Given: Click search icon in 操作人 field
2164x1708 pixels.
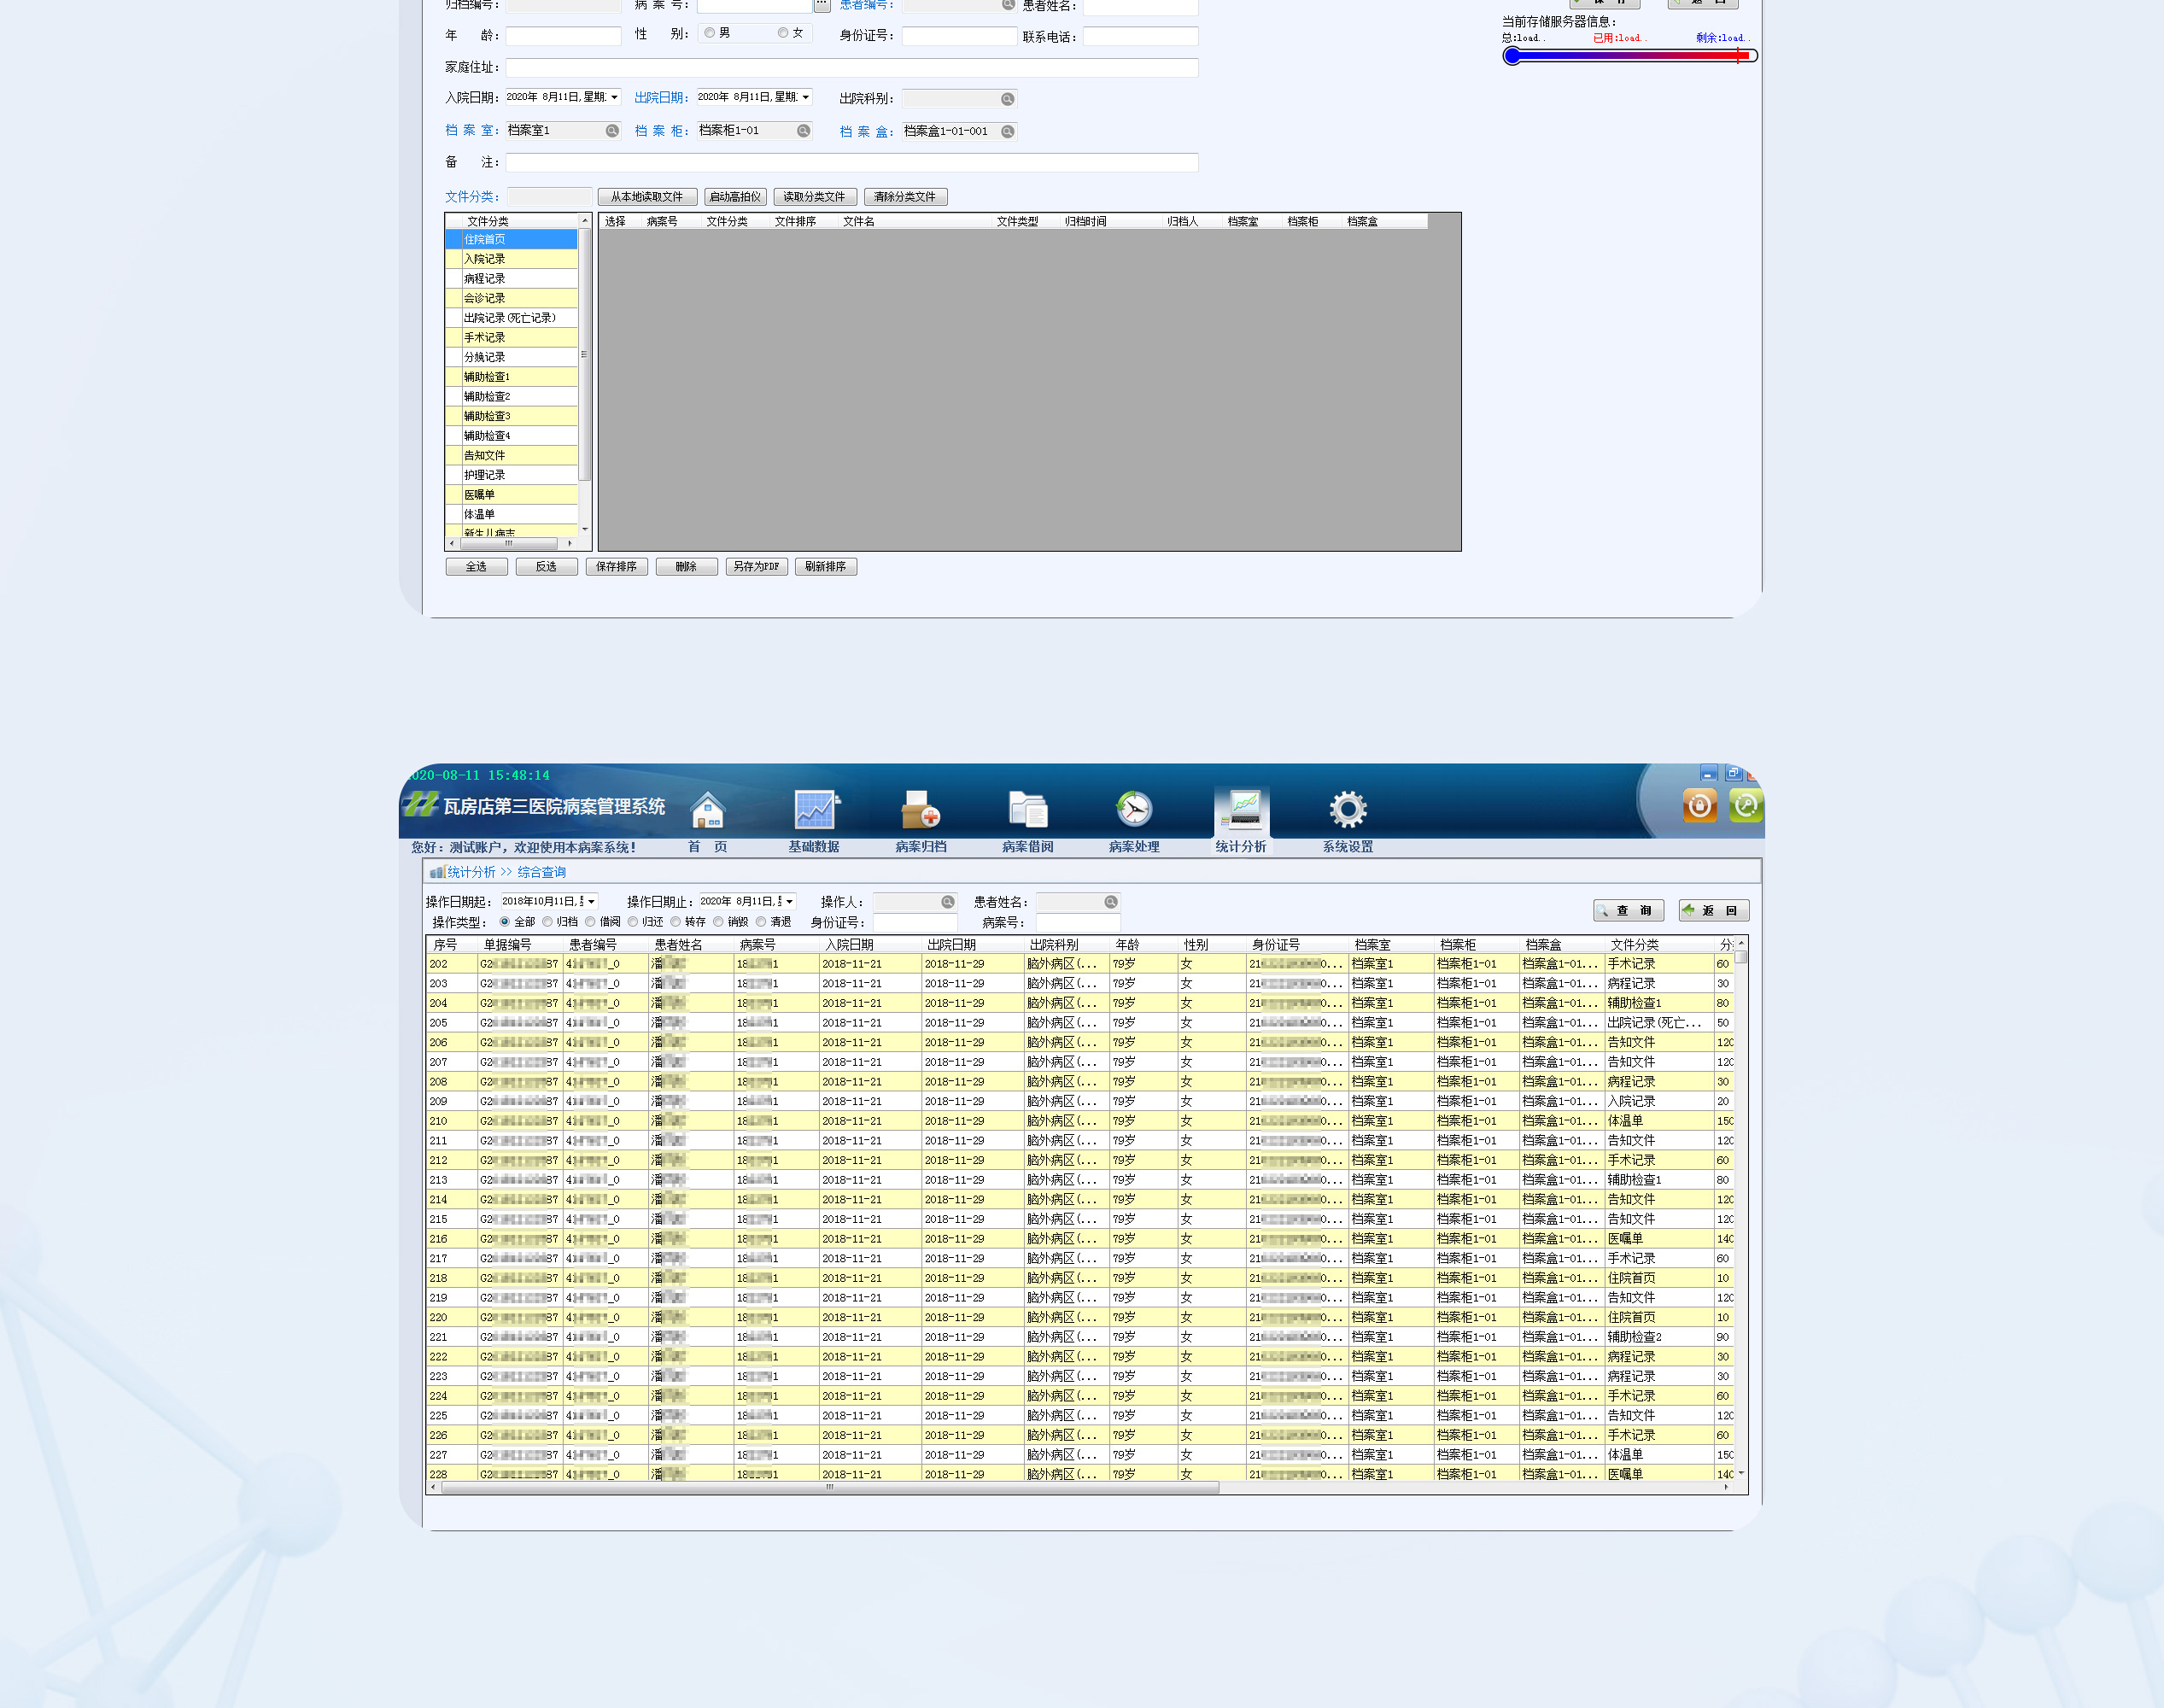Looking at the screenshot, I should click(947, 902).
